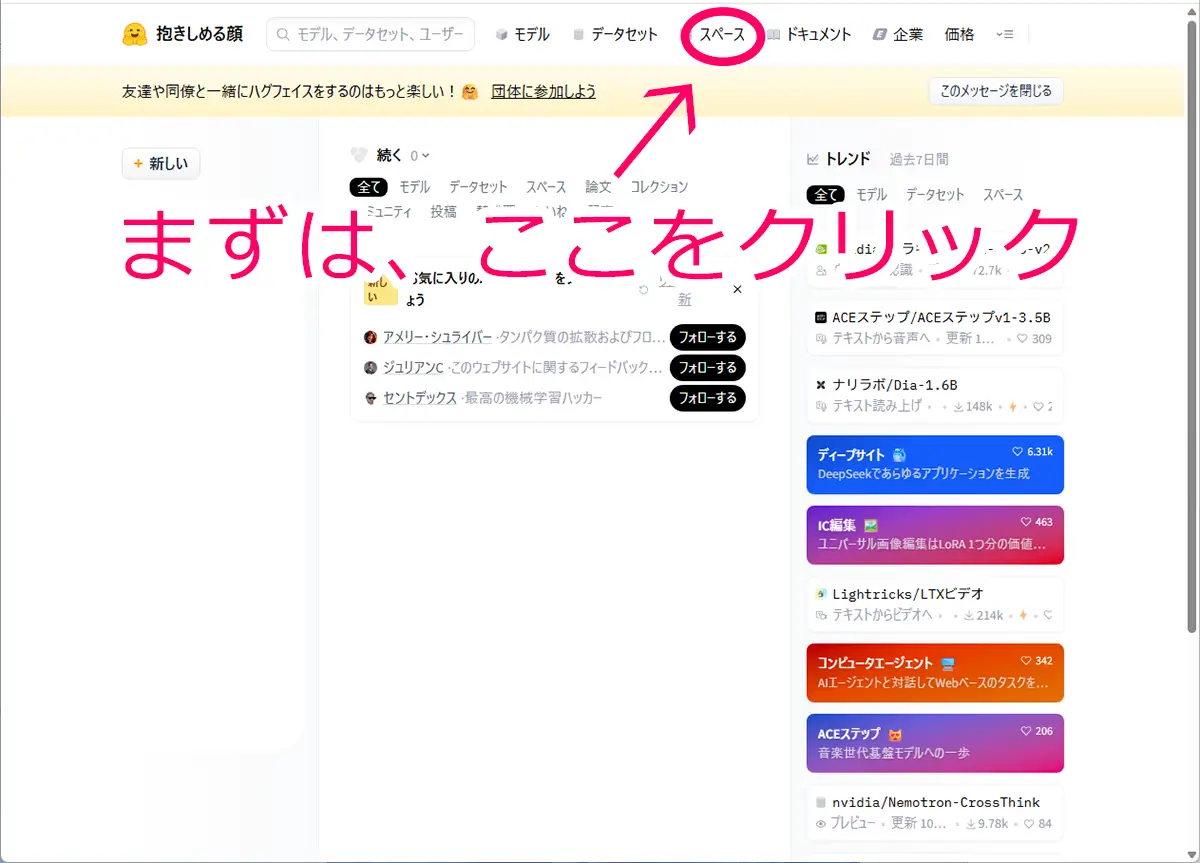This screenshot has width=1200, height=863.
Task: Open スペース in the top navigation
Action: pyautogui.click(x=721, y=34)
